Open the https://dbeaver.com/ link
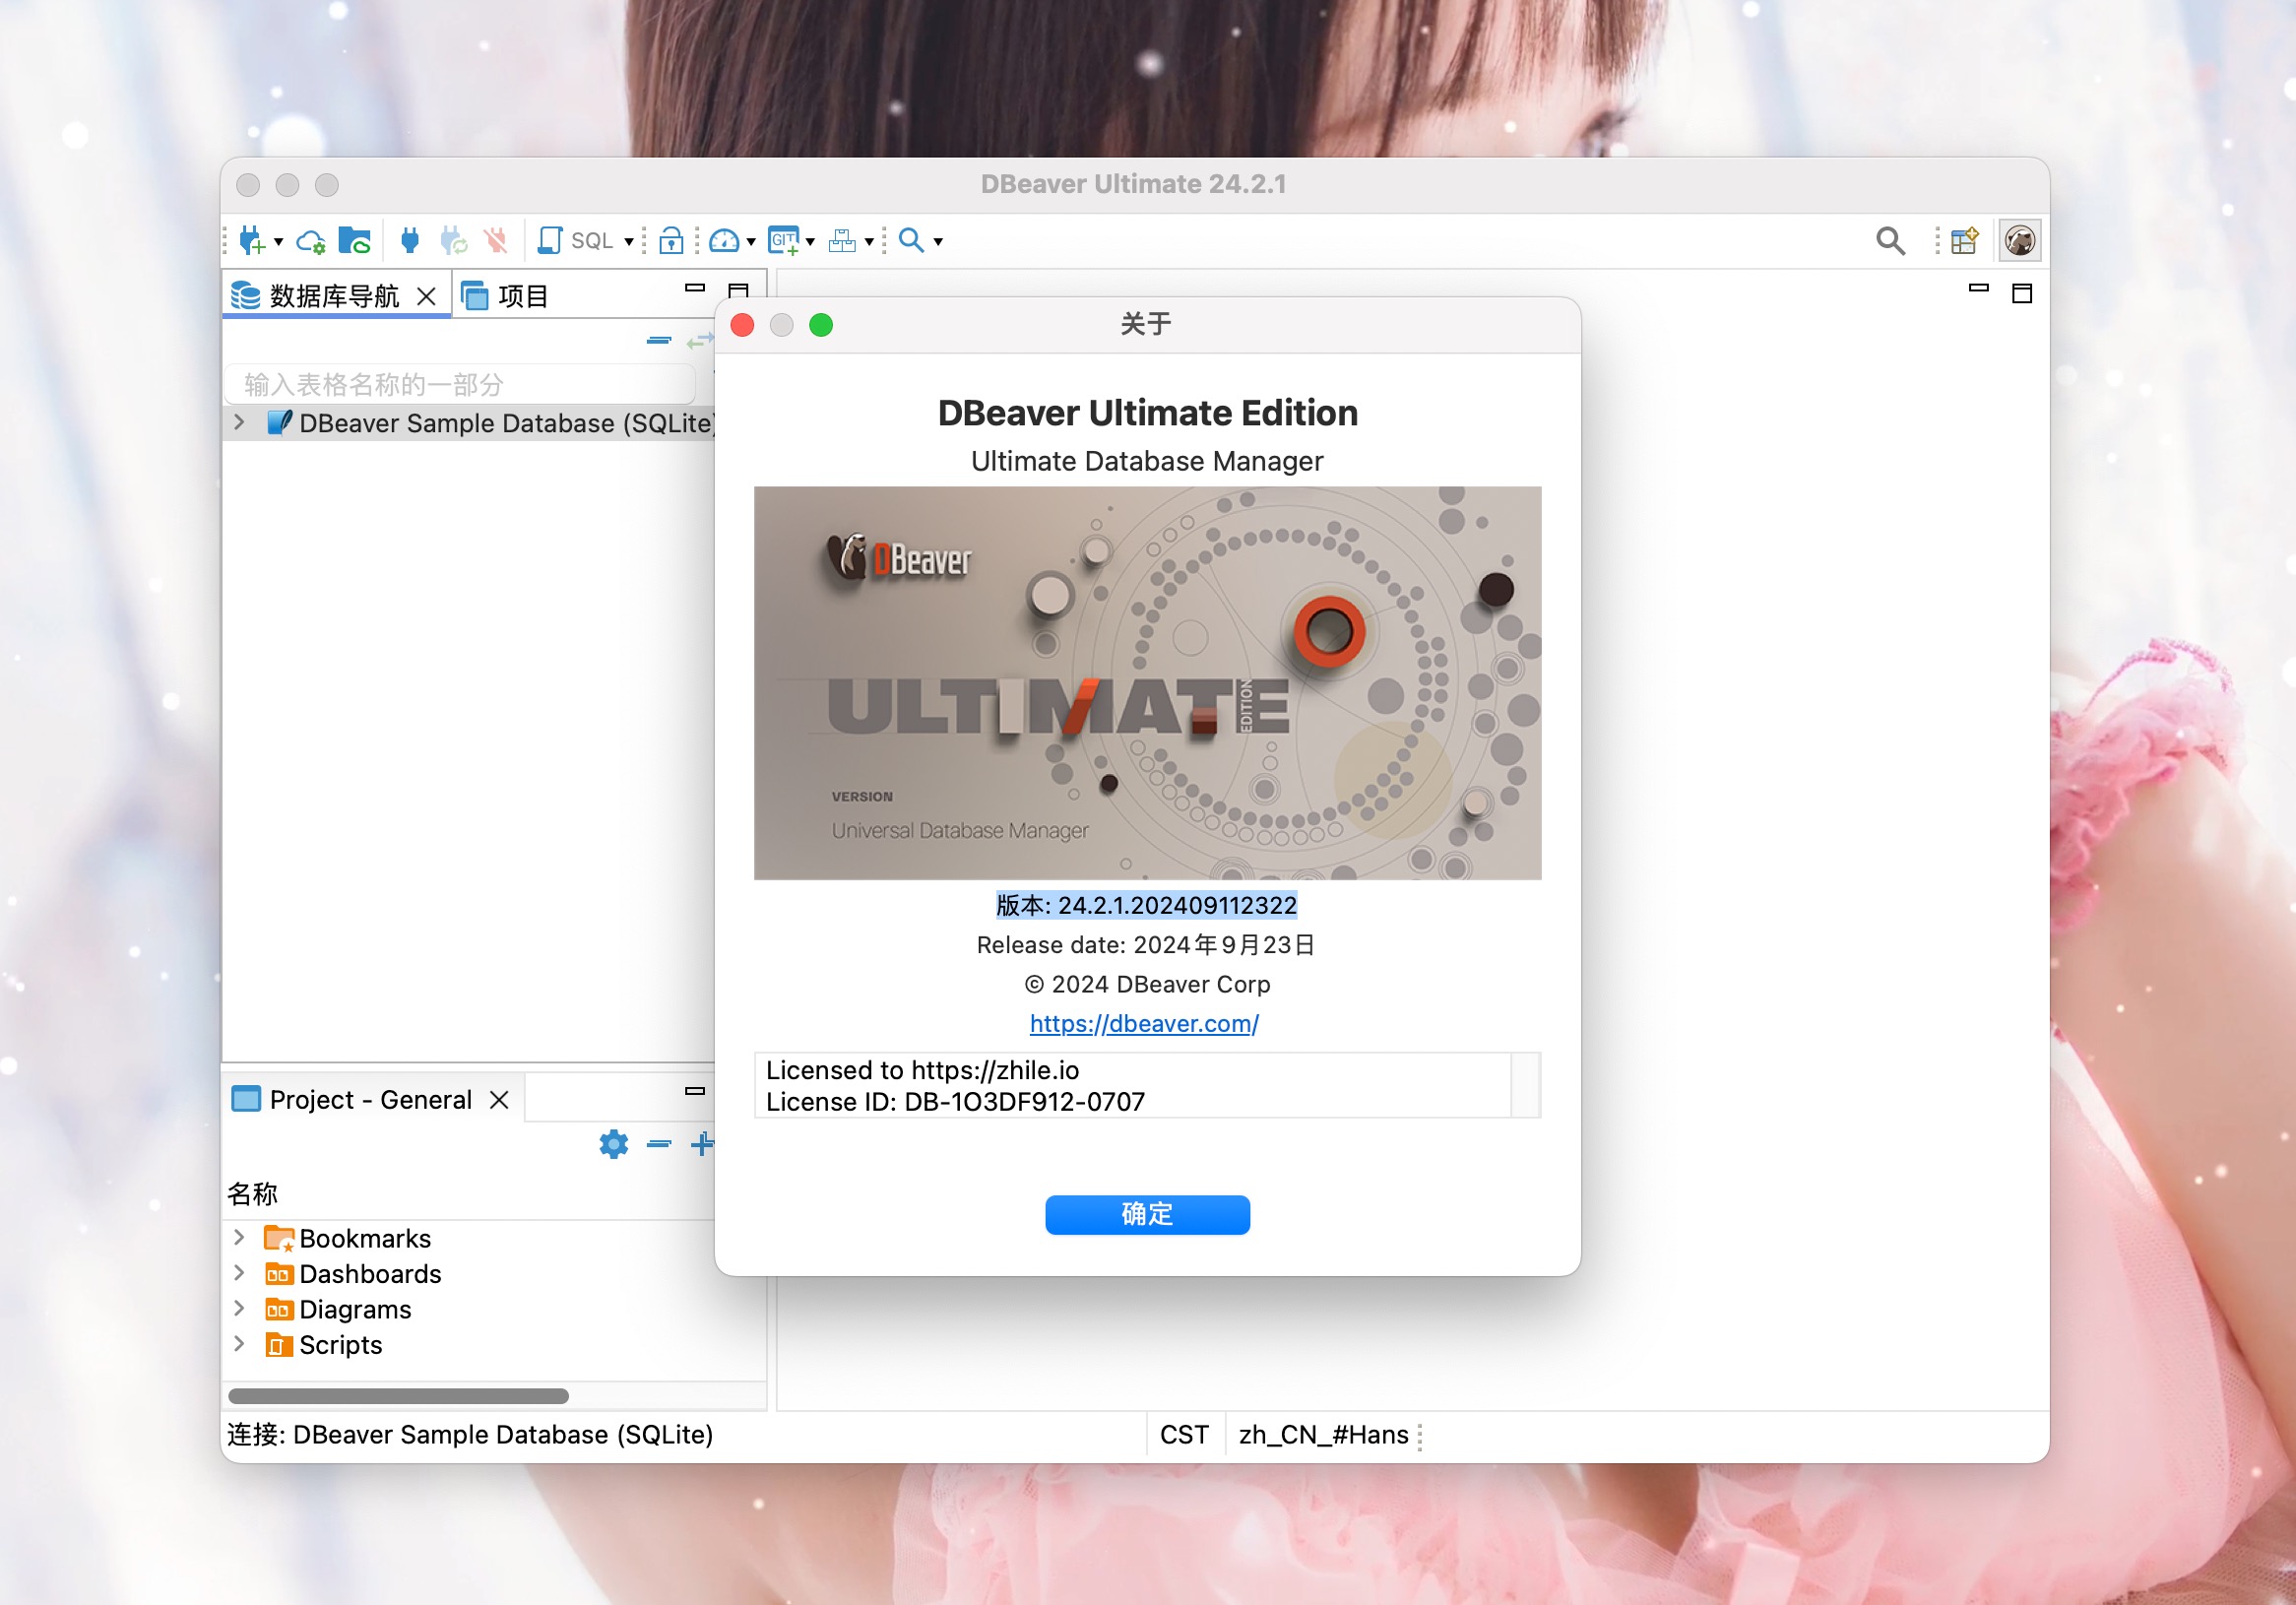 (1144, 1023)
